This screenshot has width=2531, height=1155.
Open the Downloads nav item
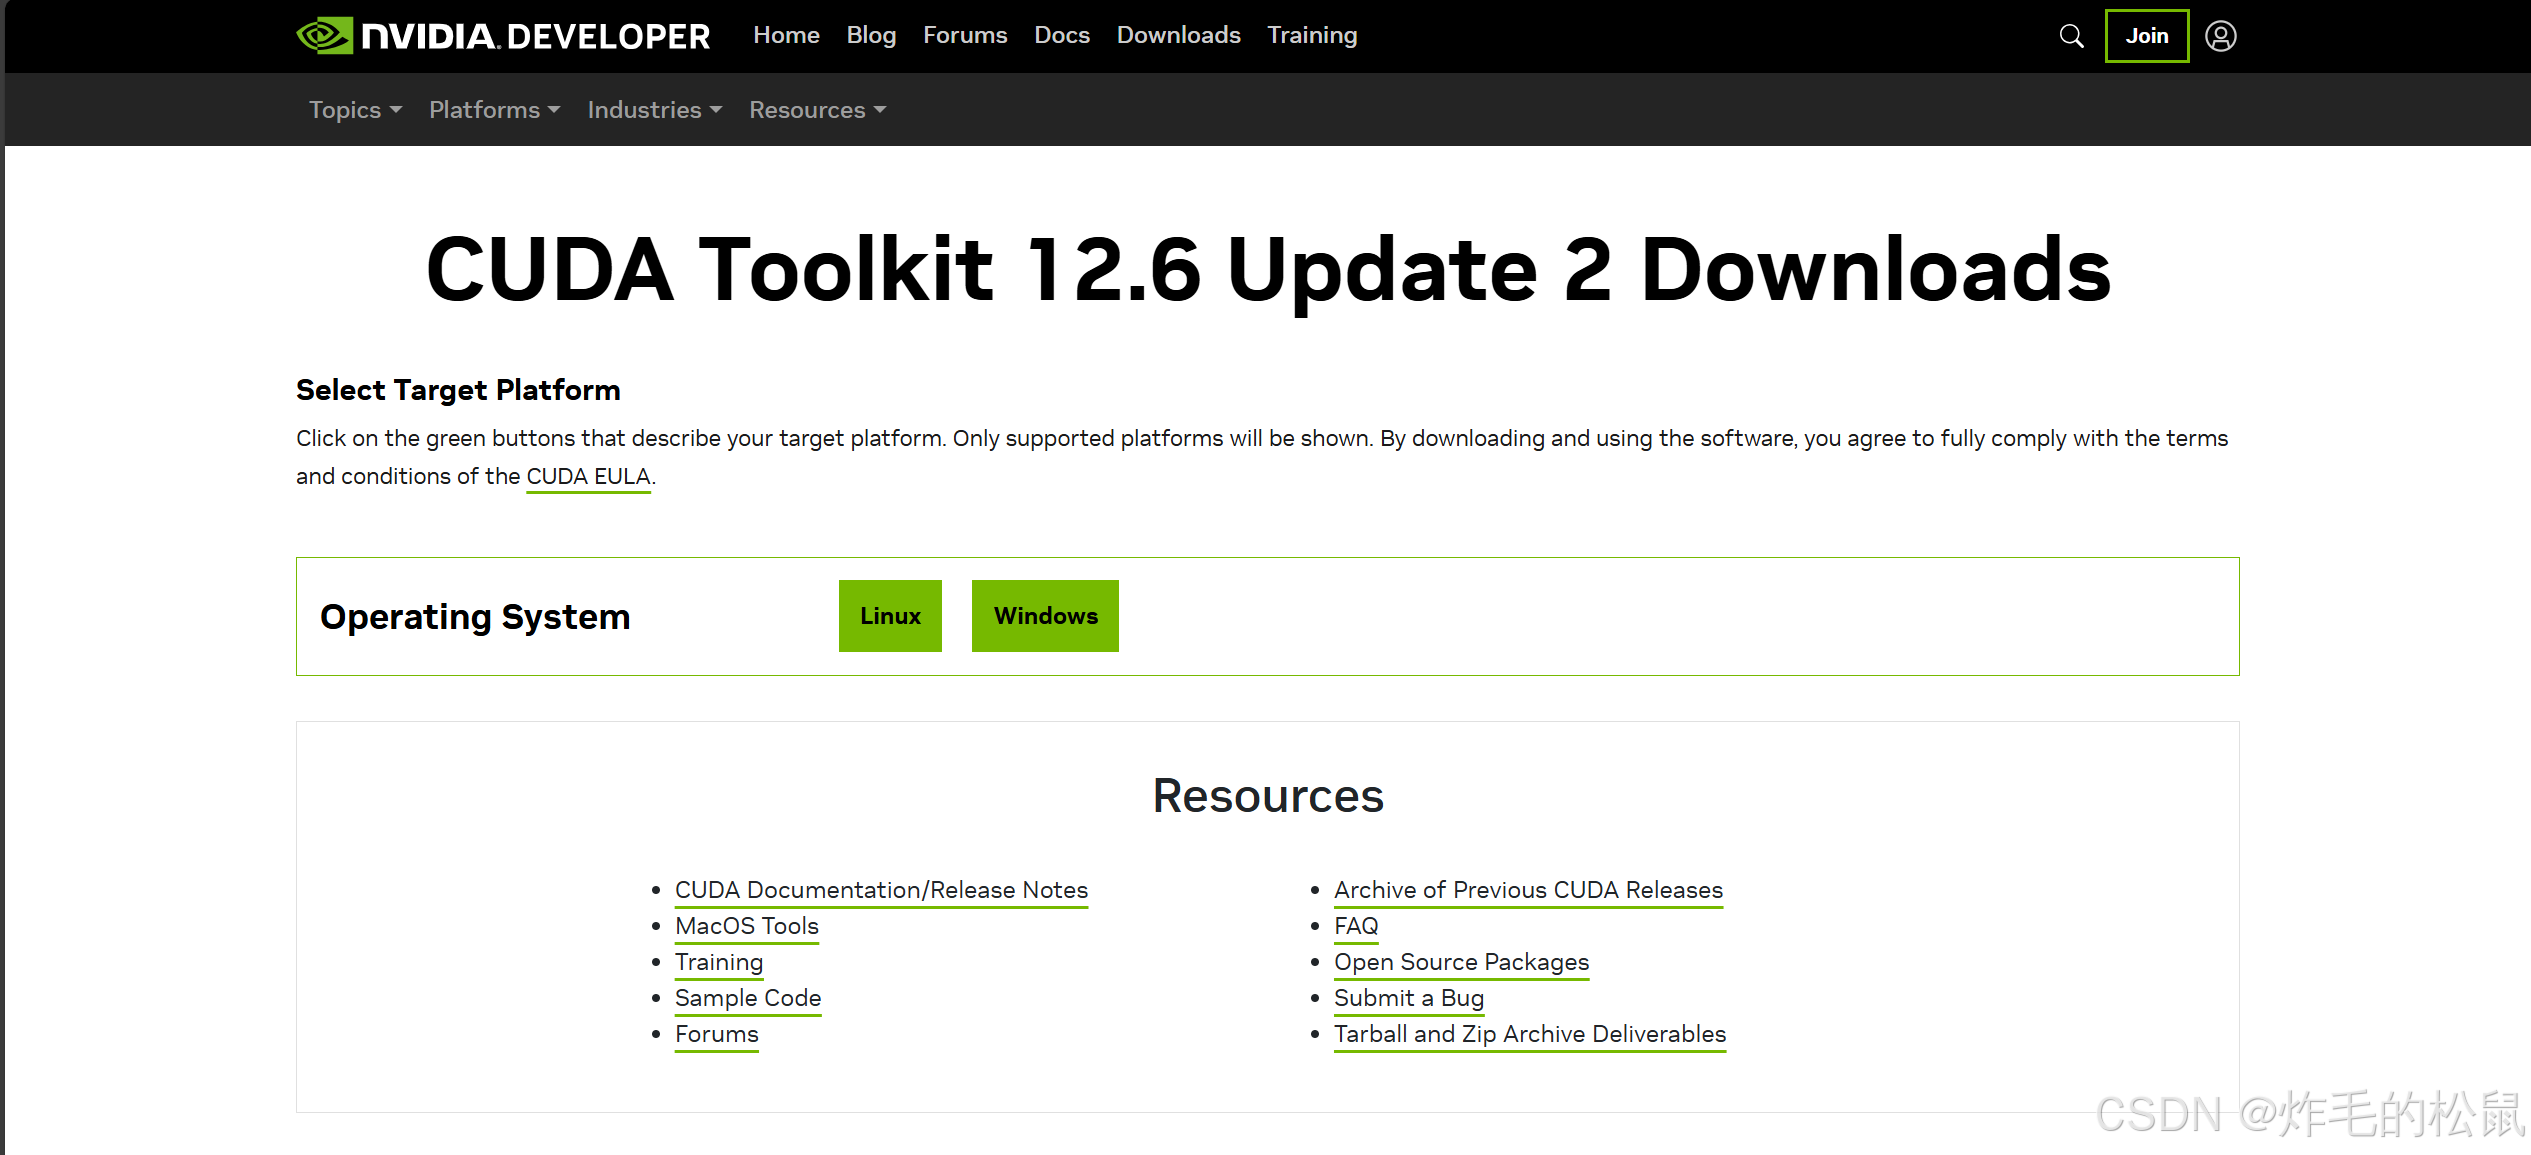coord(1178,35)
